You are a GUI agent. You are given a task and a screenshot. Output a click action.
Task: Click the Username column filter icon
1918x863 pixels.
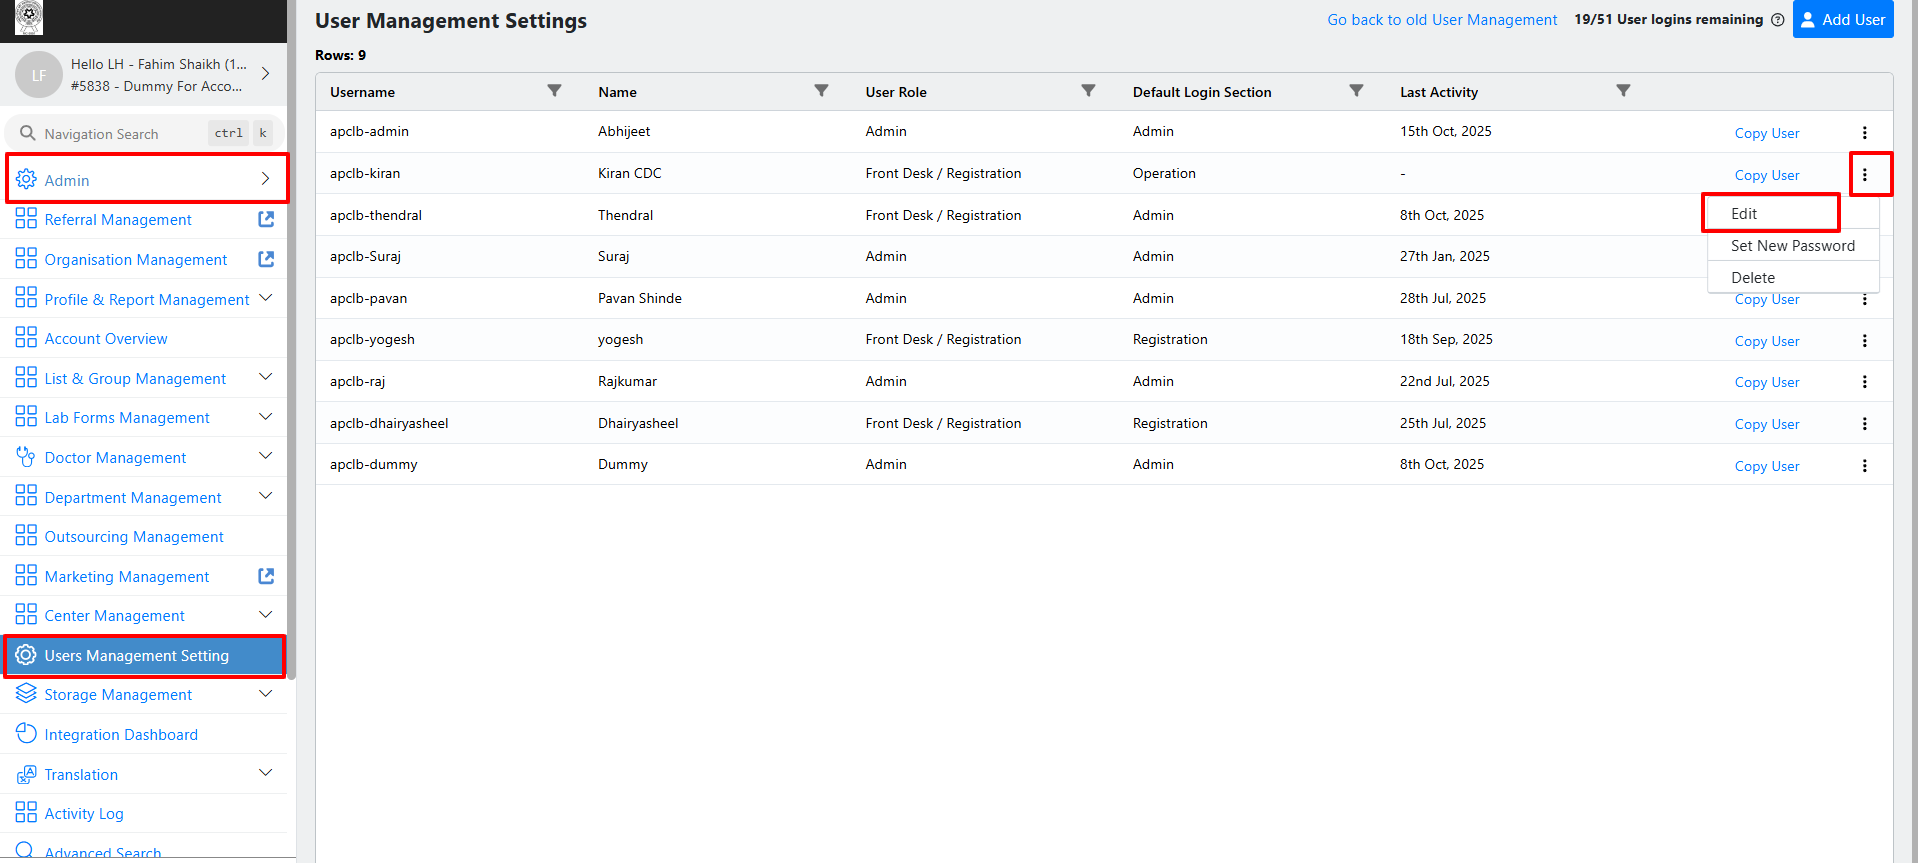pos(554,91)
